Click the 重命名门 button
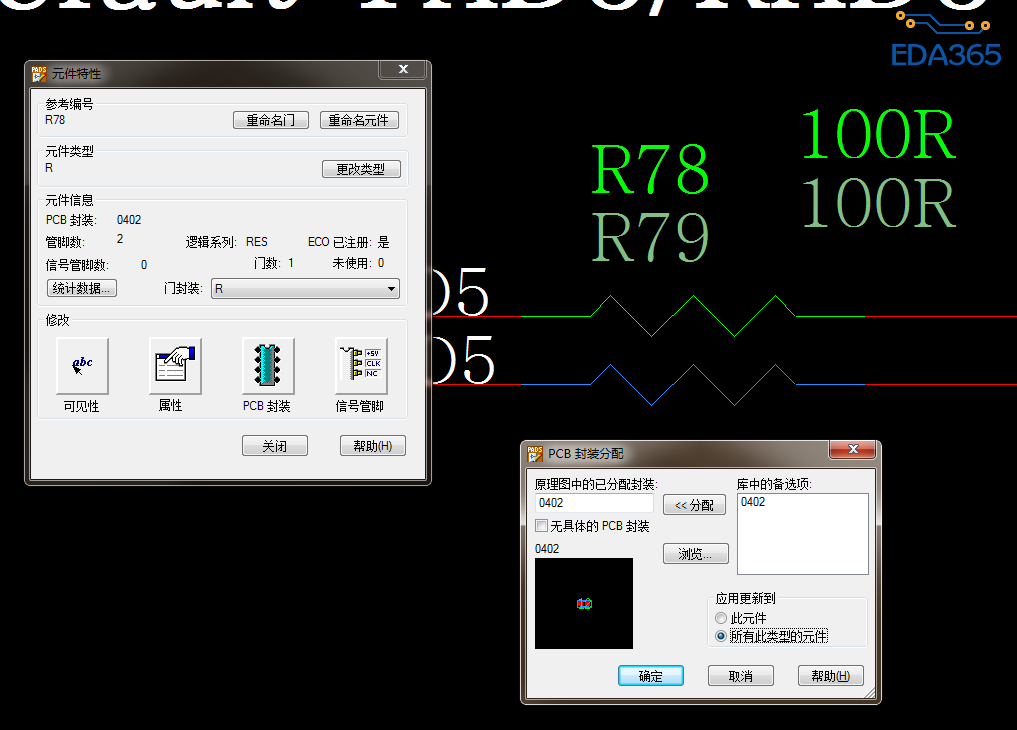Screen dimensions: 1017x730 click(270, 120)
